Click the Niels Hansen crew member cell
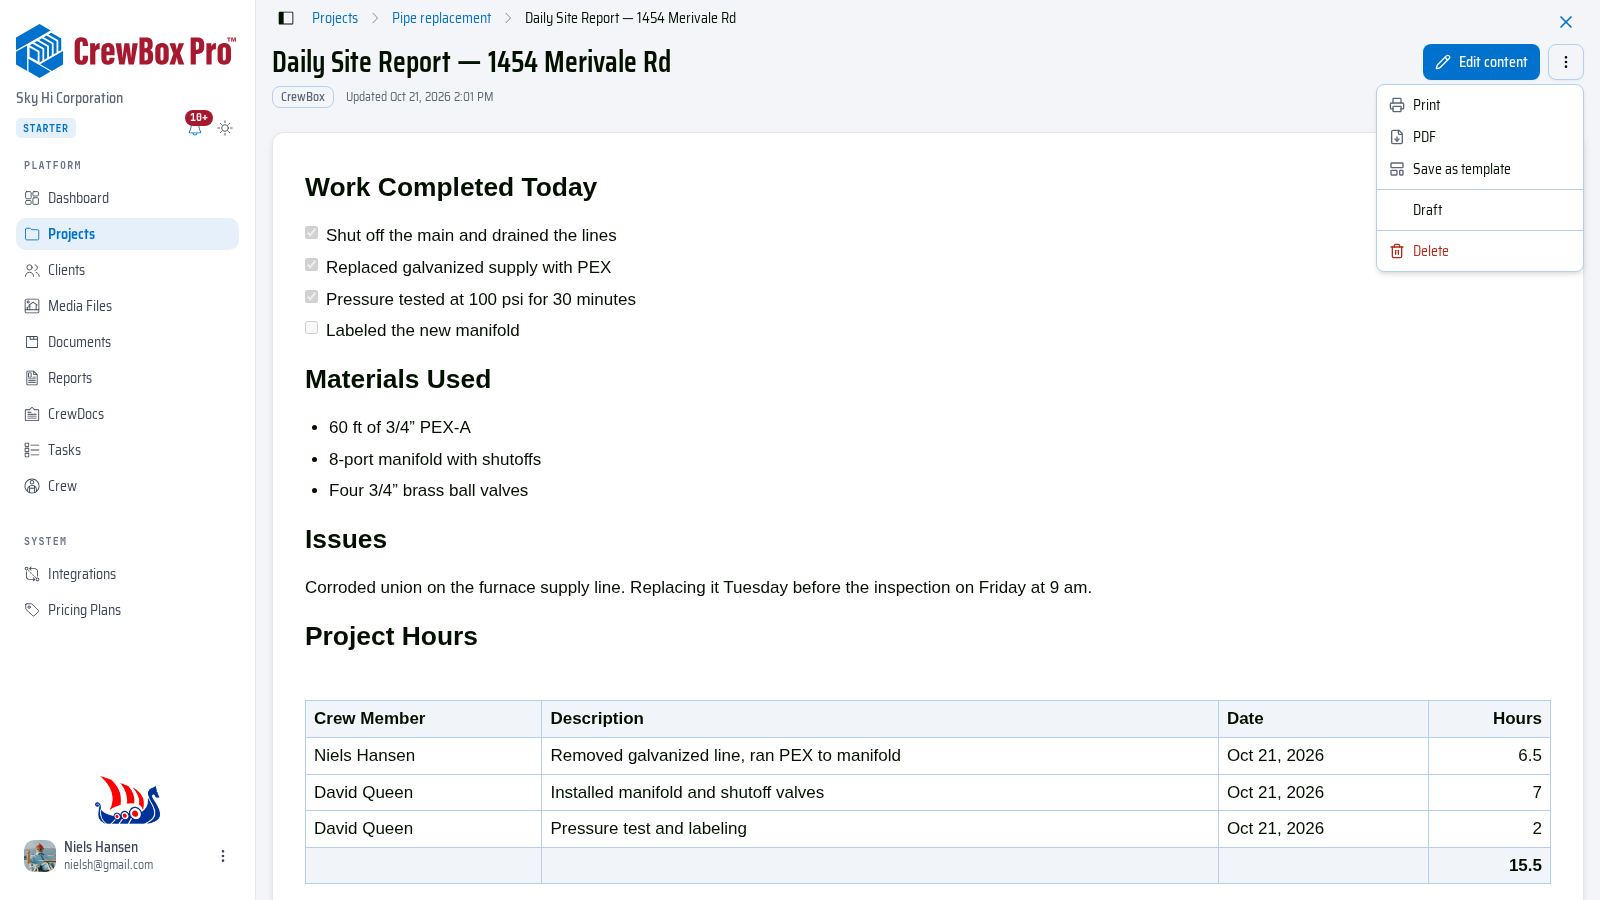The image size is (1600, 900). coord(423,756)
